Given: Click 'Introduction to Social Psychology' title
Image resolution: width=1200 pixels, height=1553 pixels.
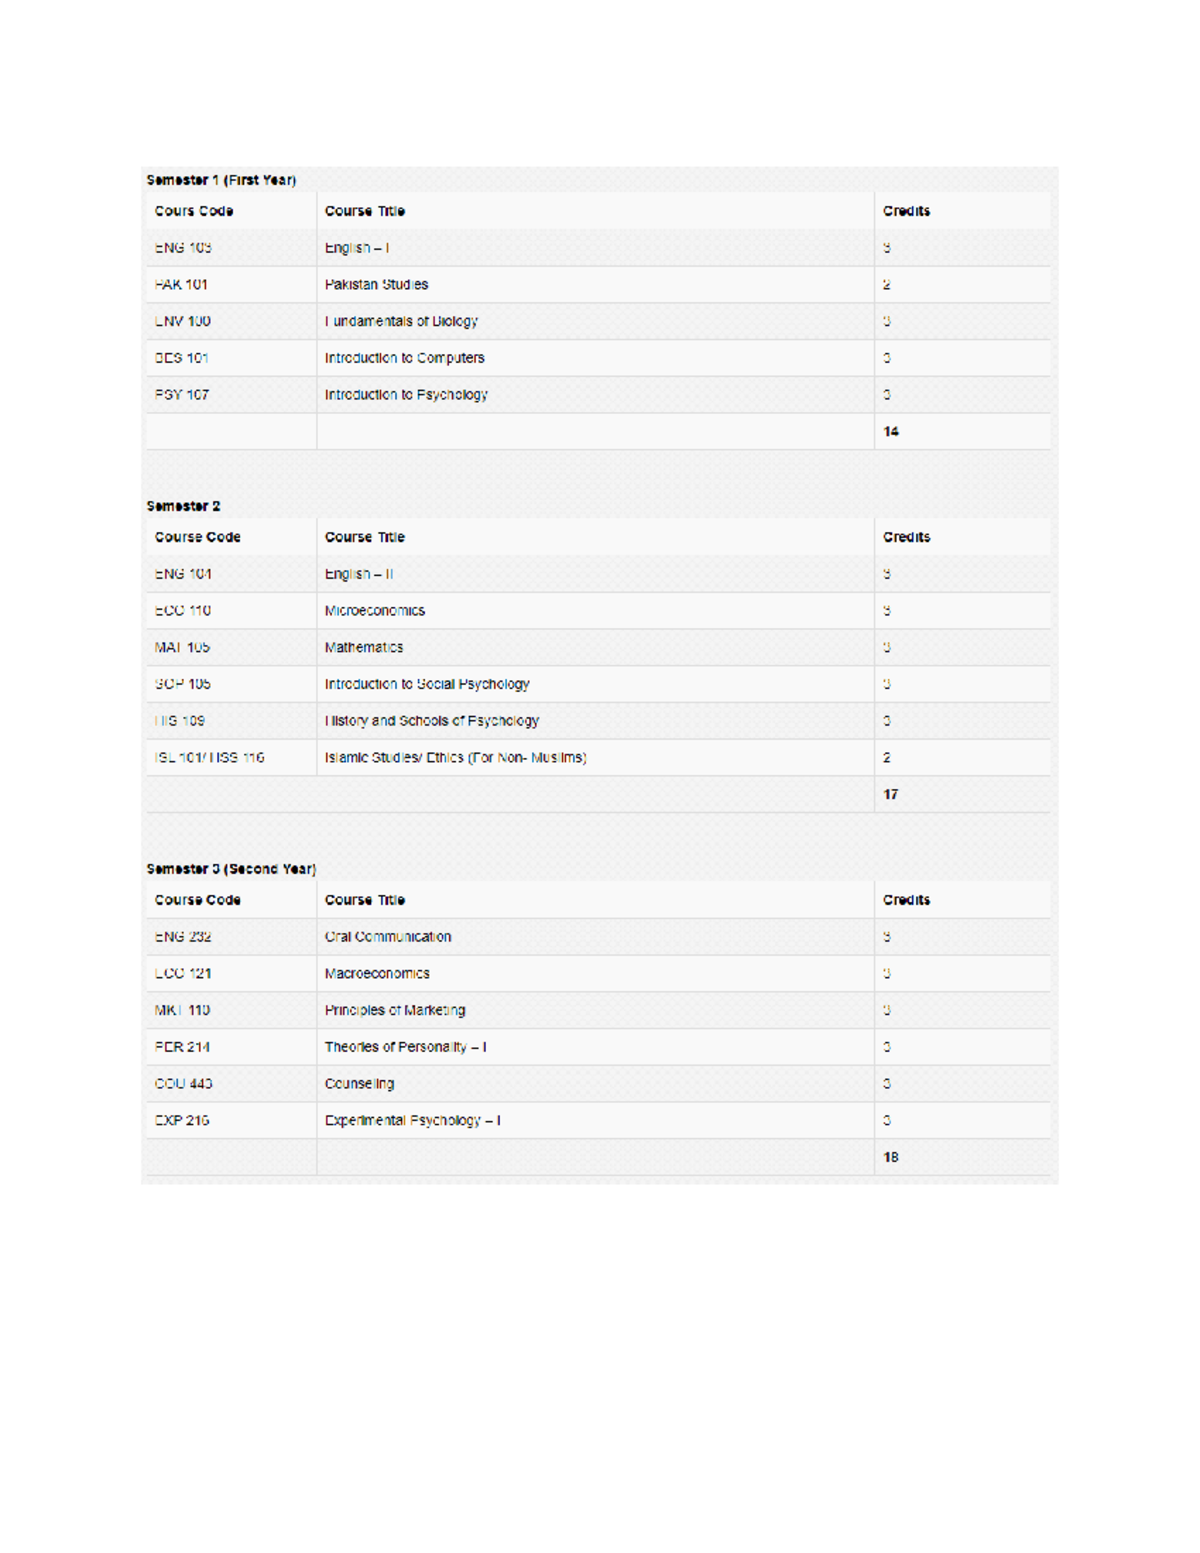Looking at the screenshot, I should (x=427, y=684).
